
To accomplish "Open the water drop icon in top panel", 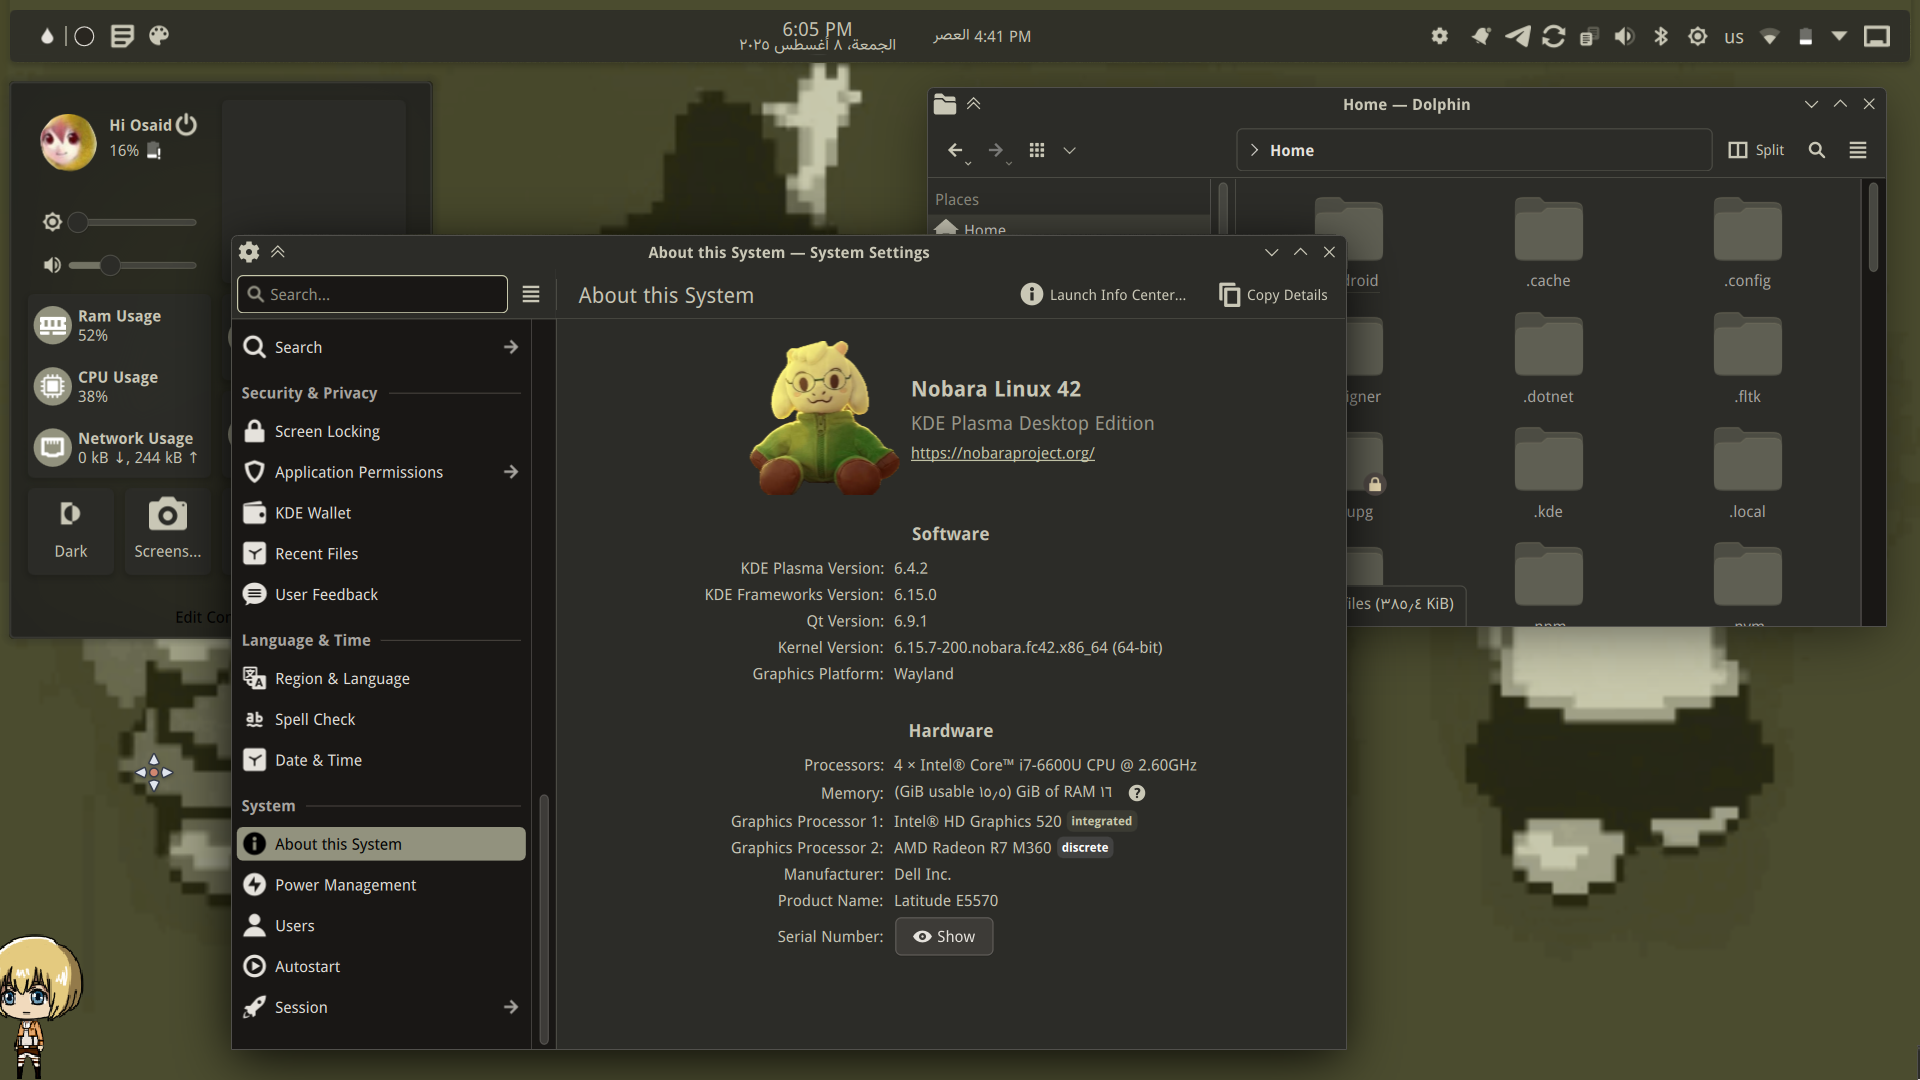I will [47, 36].
